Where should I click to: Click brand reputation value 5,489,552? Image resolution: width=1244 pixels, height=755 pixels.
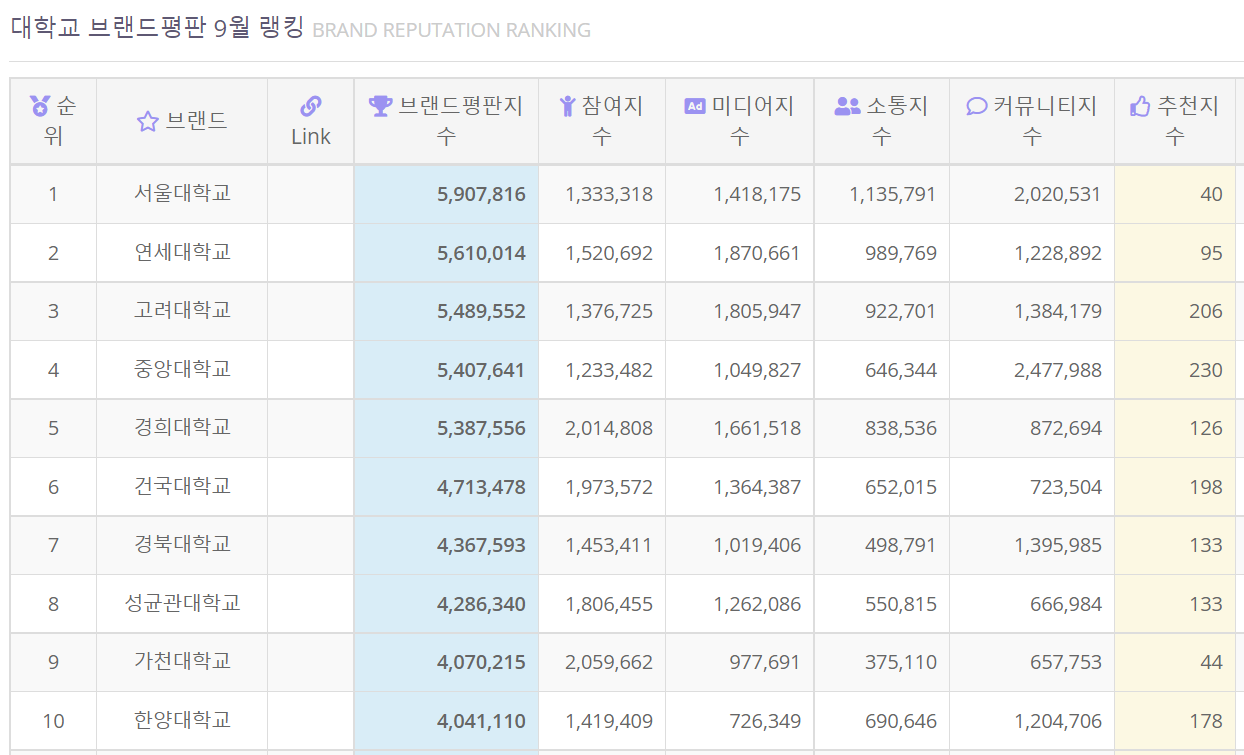[481, 311]
